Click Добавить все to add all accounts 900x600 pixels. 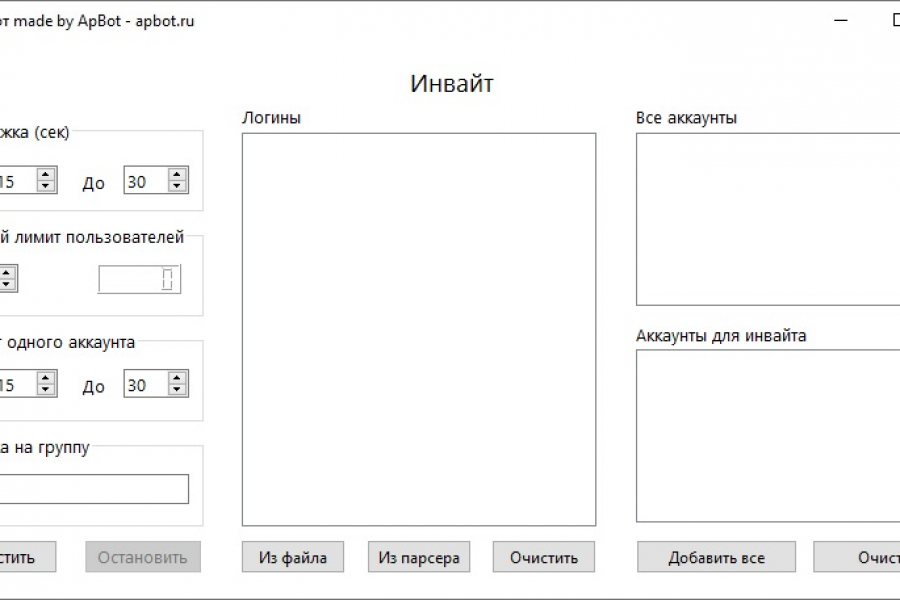716,557
